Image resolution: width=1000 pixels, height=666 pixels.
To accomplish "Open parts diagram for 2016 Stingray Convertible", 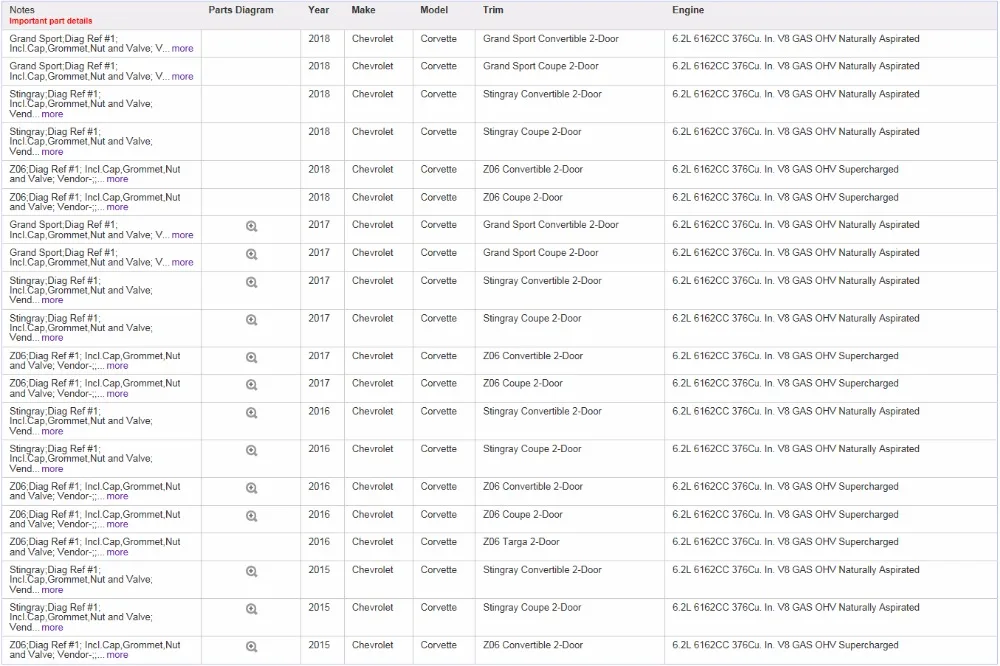I will pyautogui.click(x=252, y=413).
